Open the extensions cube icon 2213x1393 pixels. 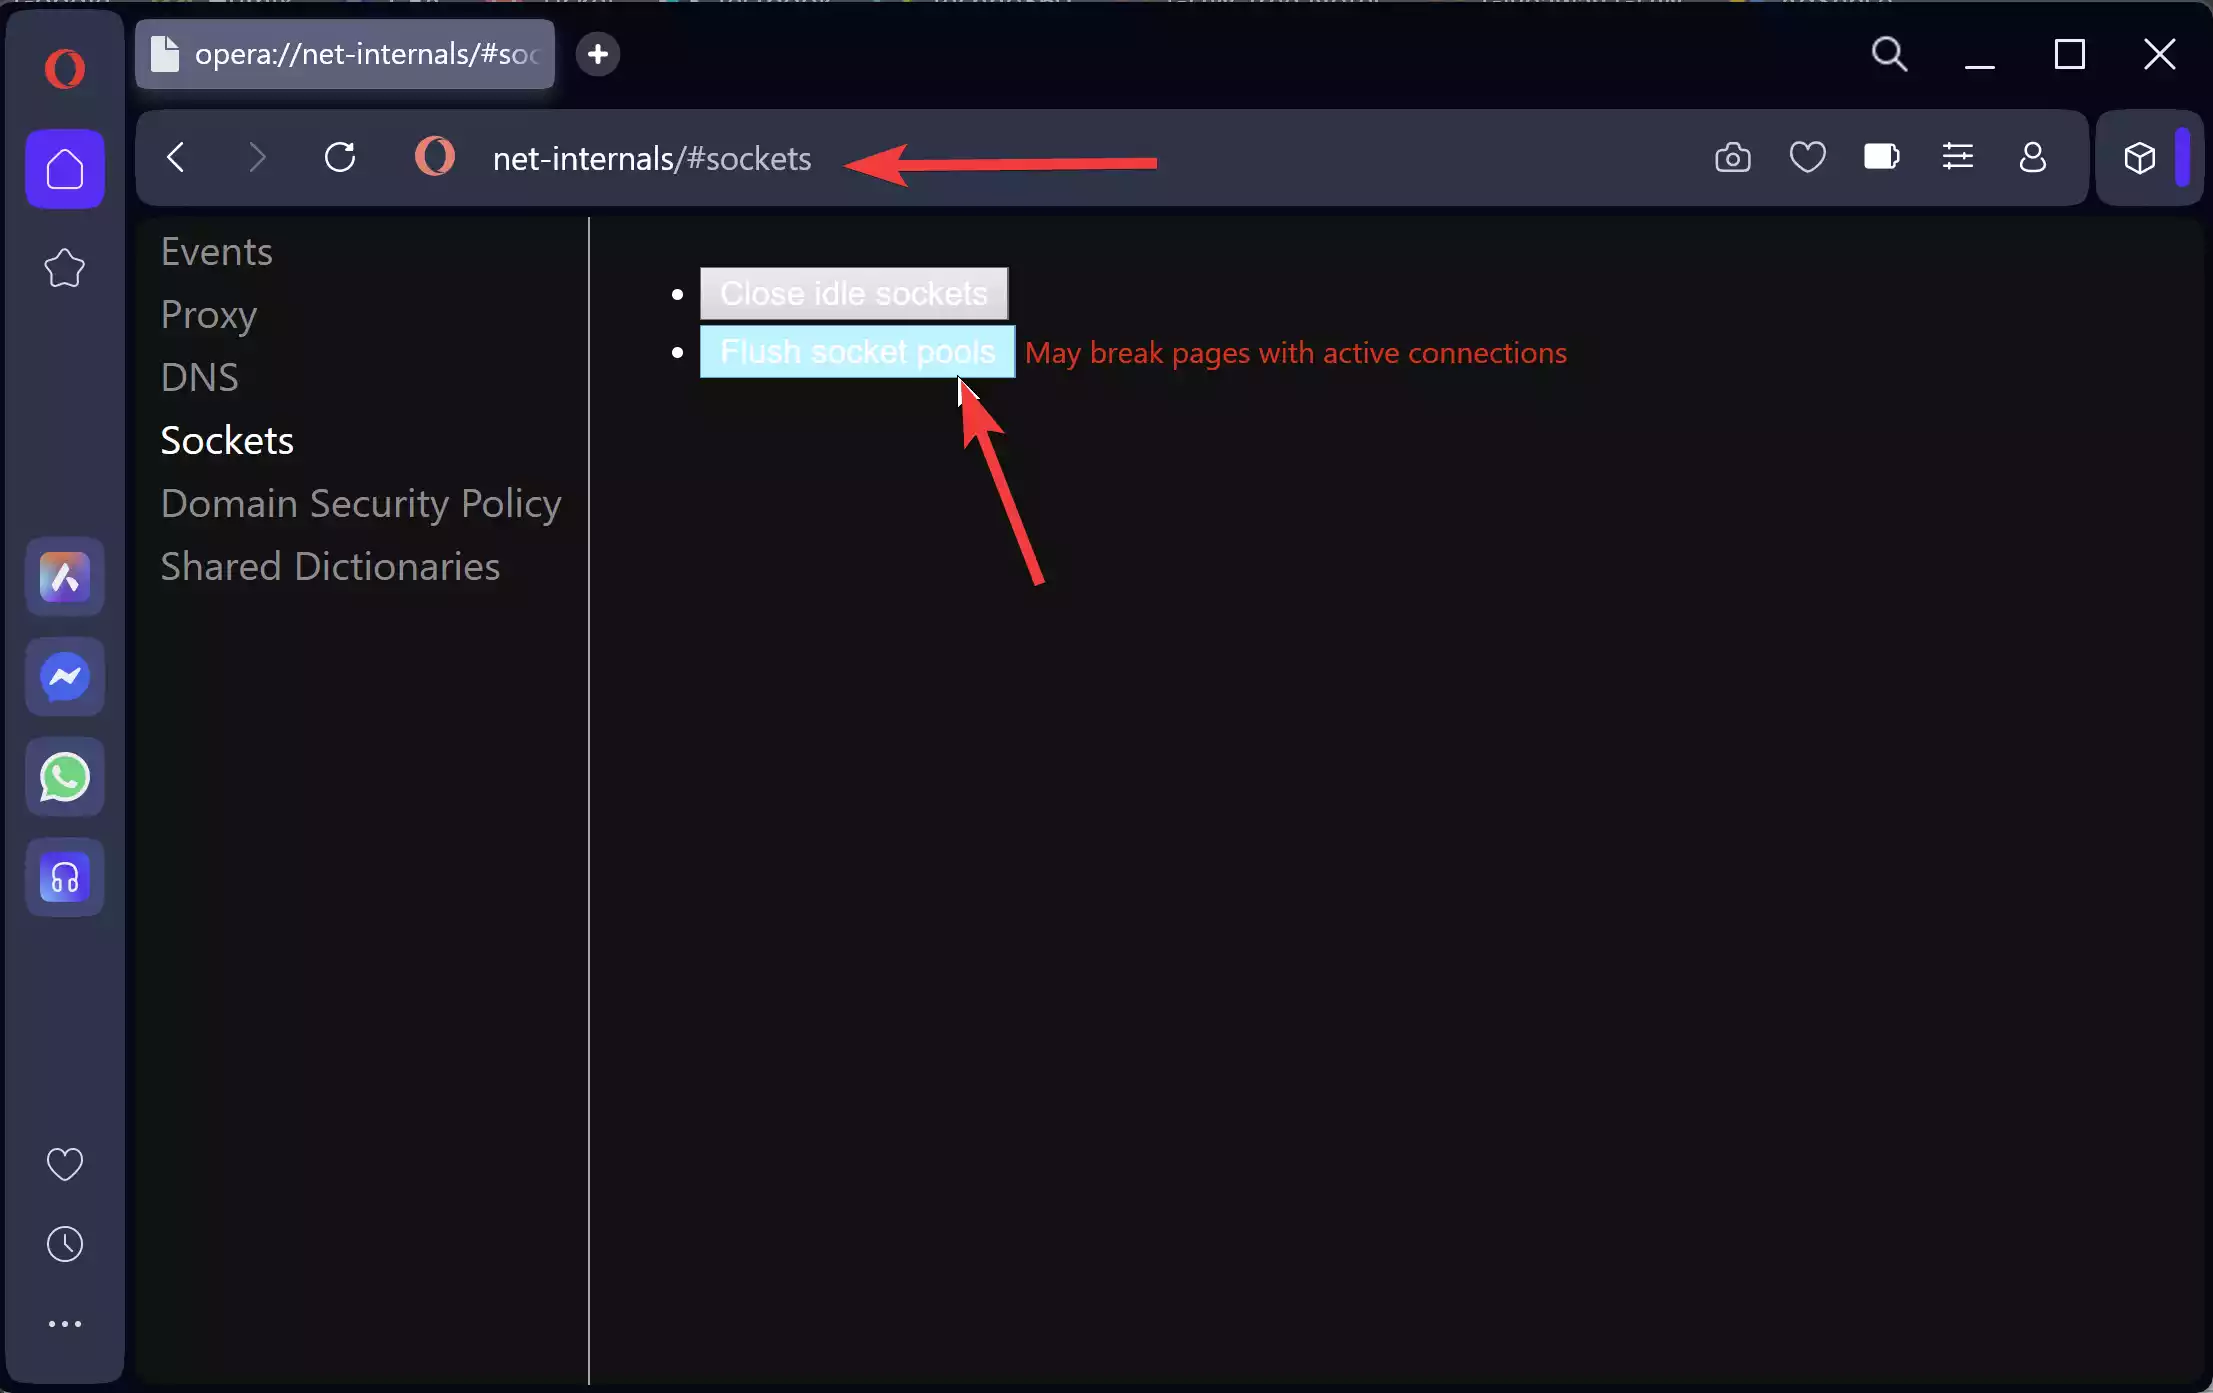[2139, 158]
